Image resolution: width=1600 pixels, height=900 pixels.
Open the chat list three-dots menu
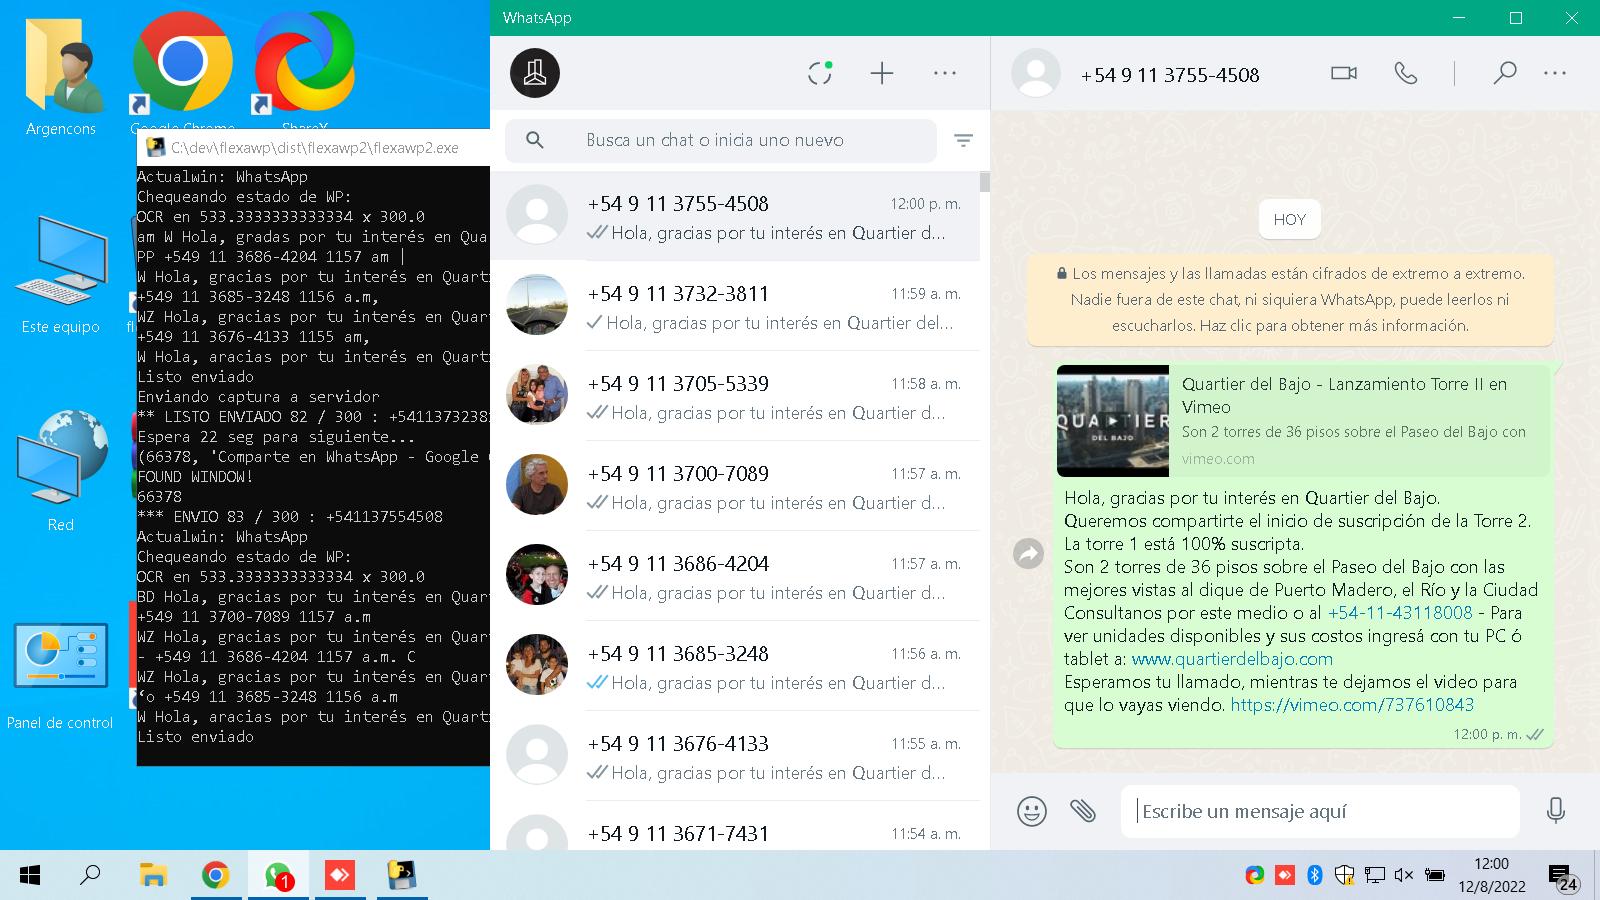pos(945,73)
